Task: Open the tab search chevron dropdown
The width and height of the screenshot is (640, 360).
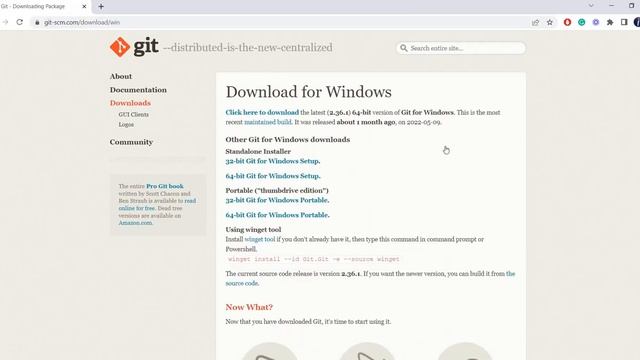Action: click(x=591, y=6)
